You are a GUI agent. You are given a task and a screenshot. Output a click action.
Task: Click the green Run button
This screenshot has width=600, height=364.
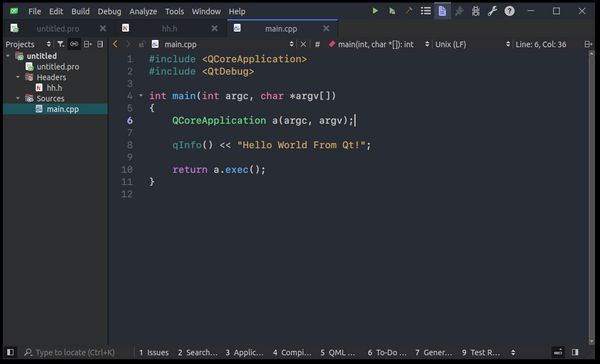click(375, 11)
